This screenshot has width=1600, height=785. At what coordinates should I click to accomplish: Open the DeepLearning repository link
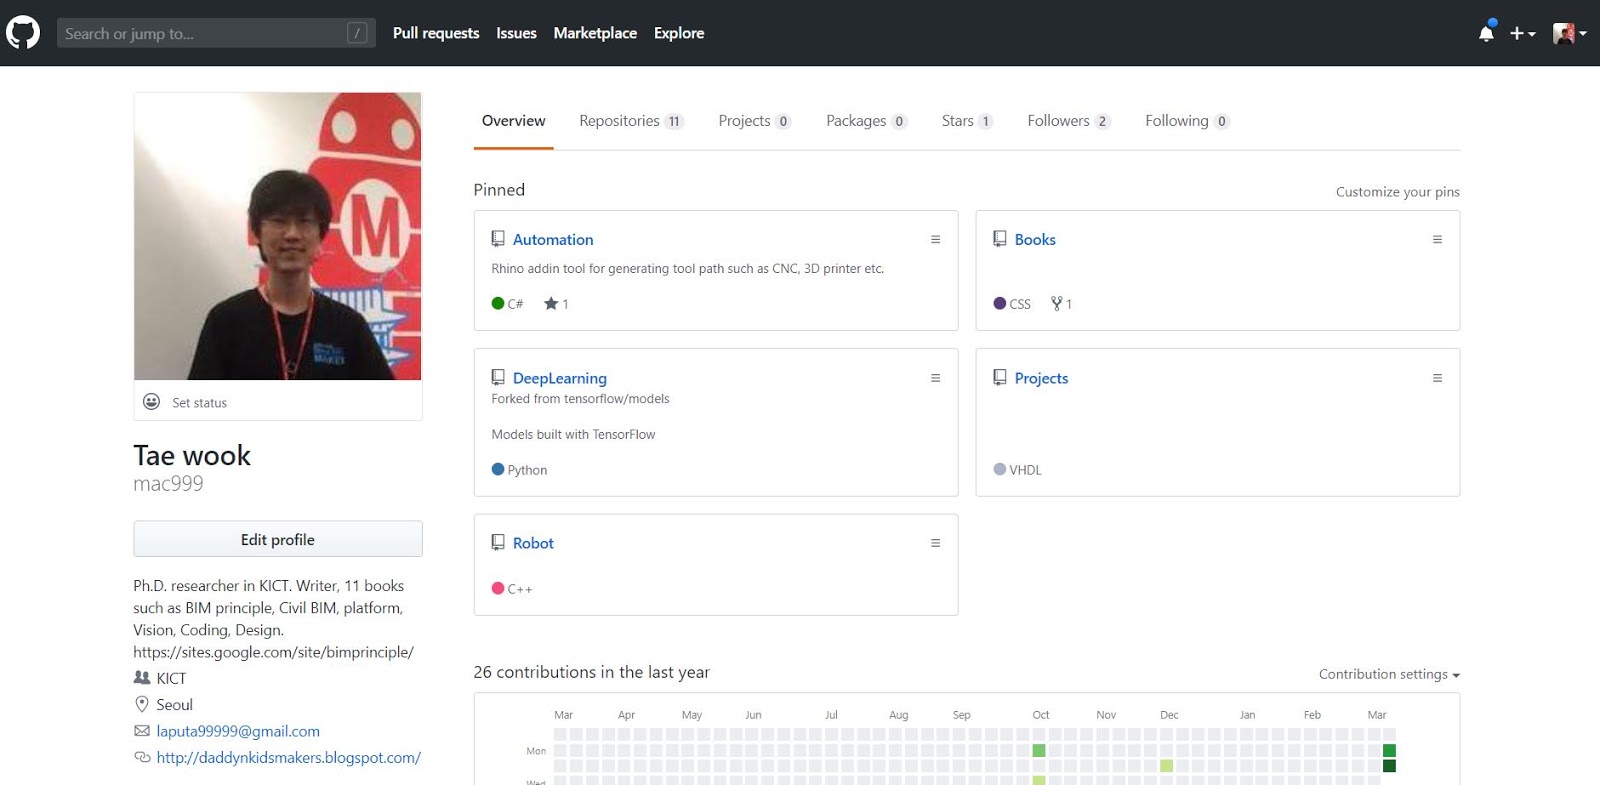(559, 378)
